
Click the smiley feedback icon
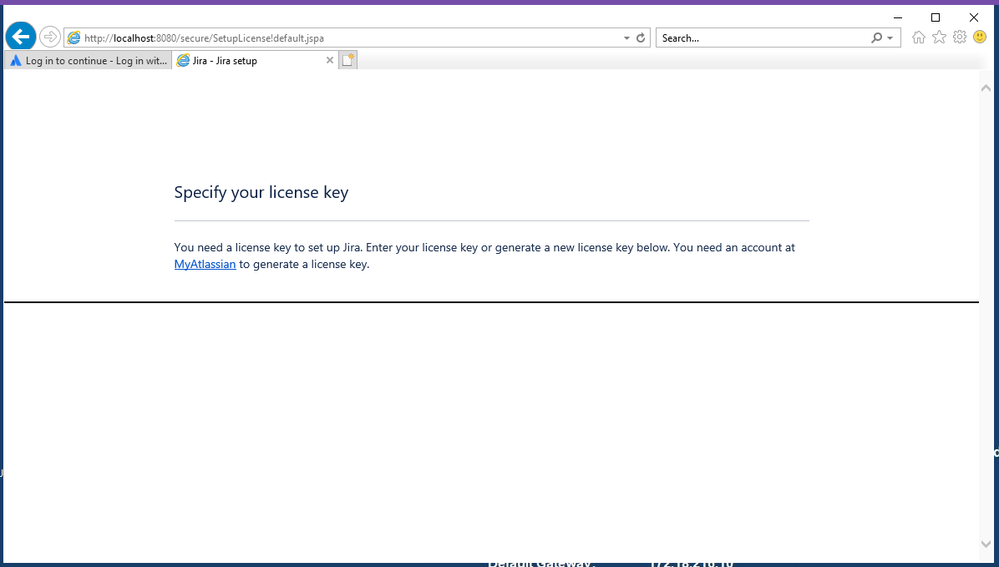980,37
